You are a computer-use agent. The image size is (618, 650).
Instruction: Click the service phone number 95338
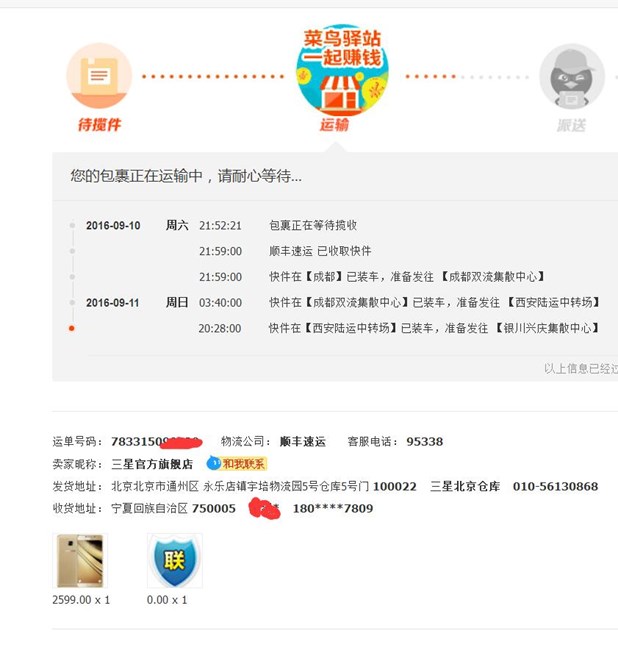(x=424, y=441)
